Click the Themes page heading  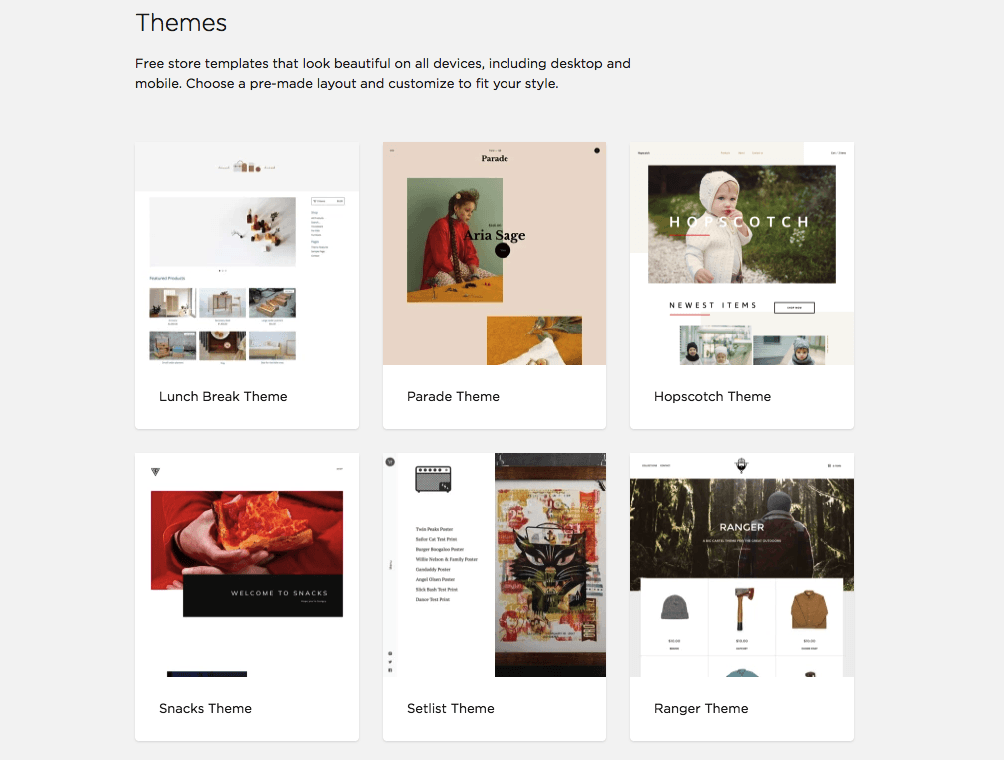pyautogui.click(x=181, y=22)
